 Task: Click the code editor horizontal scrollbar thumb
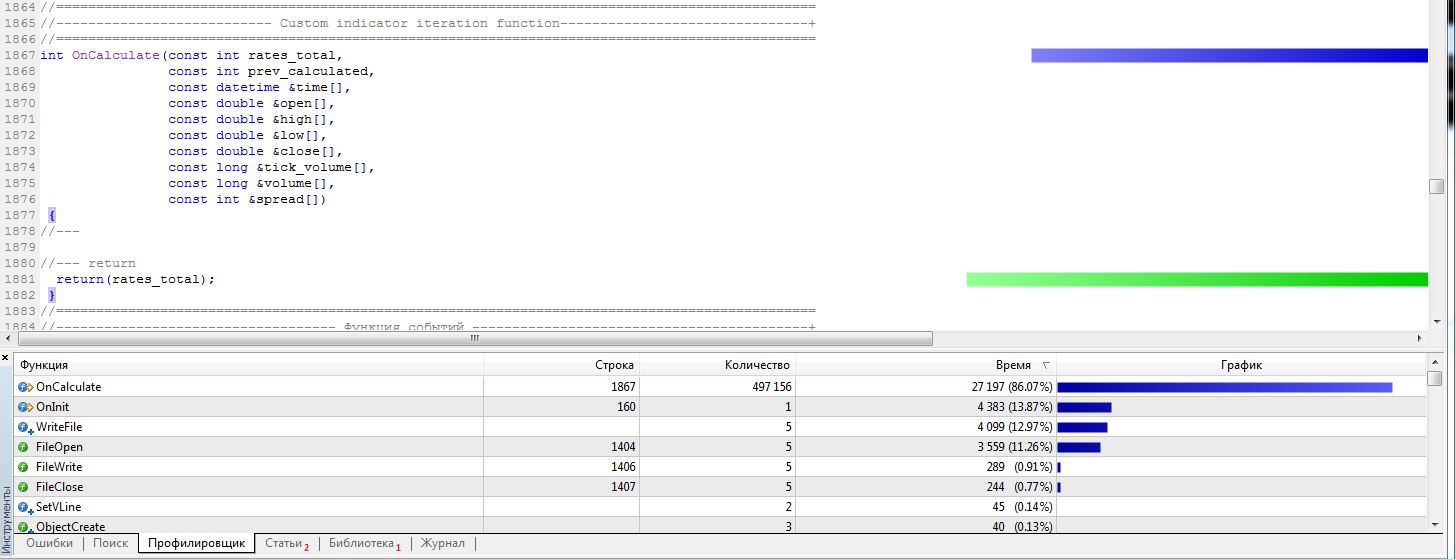[x=476, y=339]
